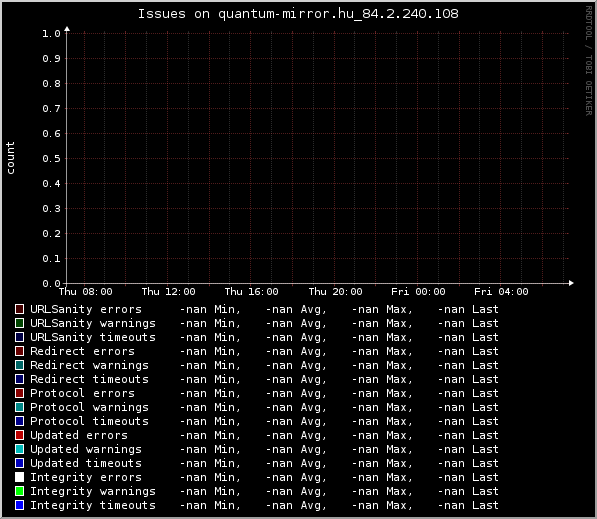Screen dimensions: 597x519
Task: Click the x-axis arrowhead at right
Action: click(x=571, y=283)
